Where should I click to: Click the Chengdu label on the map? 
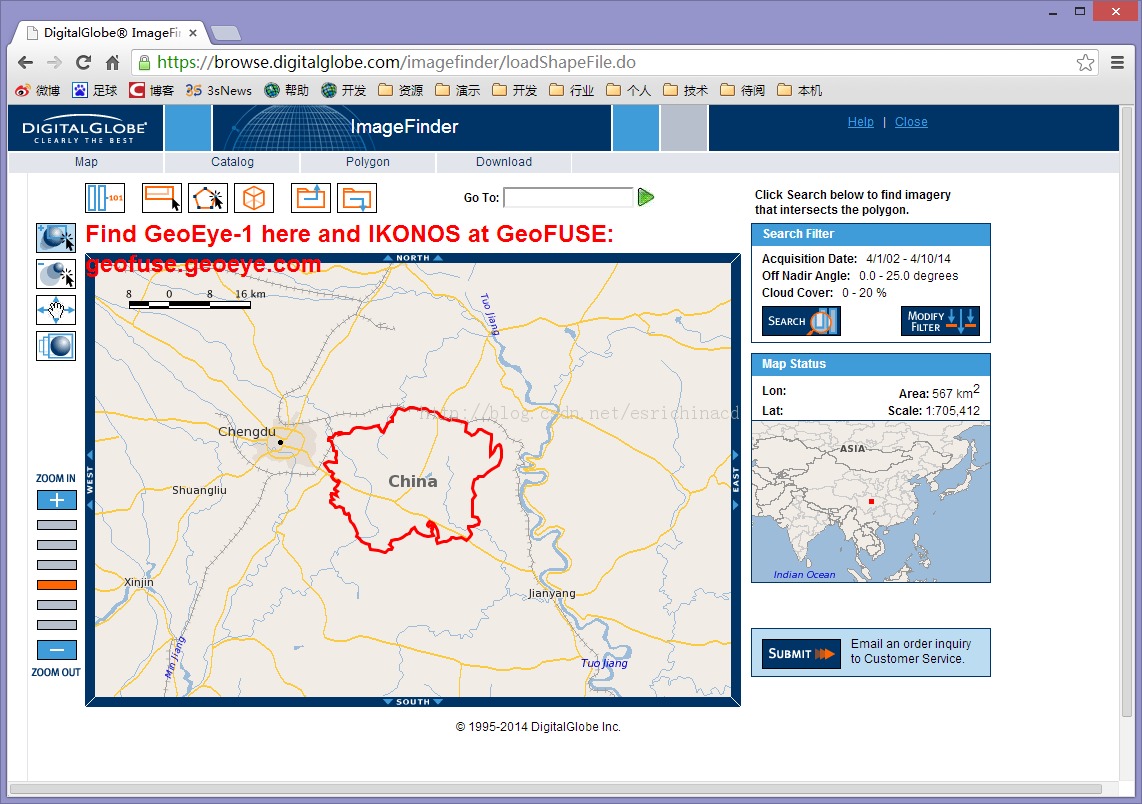(x=247, y=431)
